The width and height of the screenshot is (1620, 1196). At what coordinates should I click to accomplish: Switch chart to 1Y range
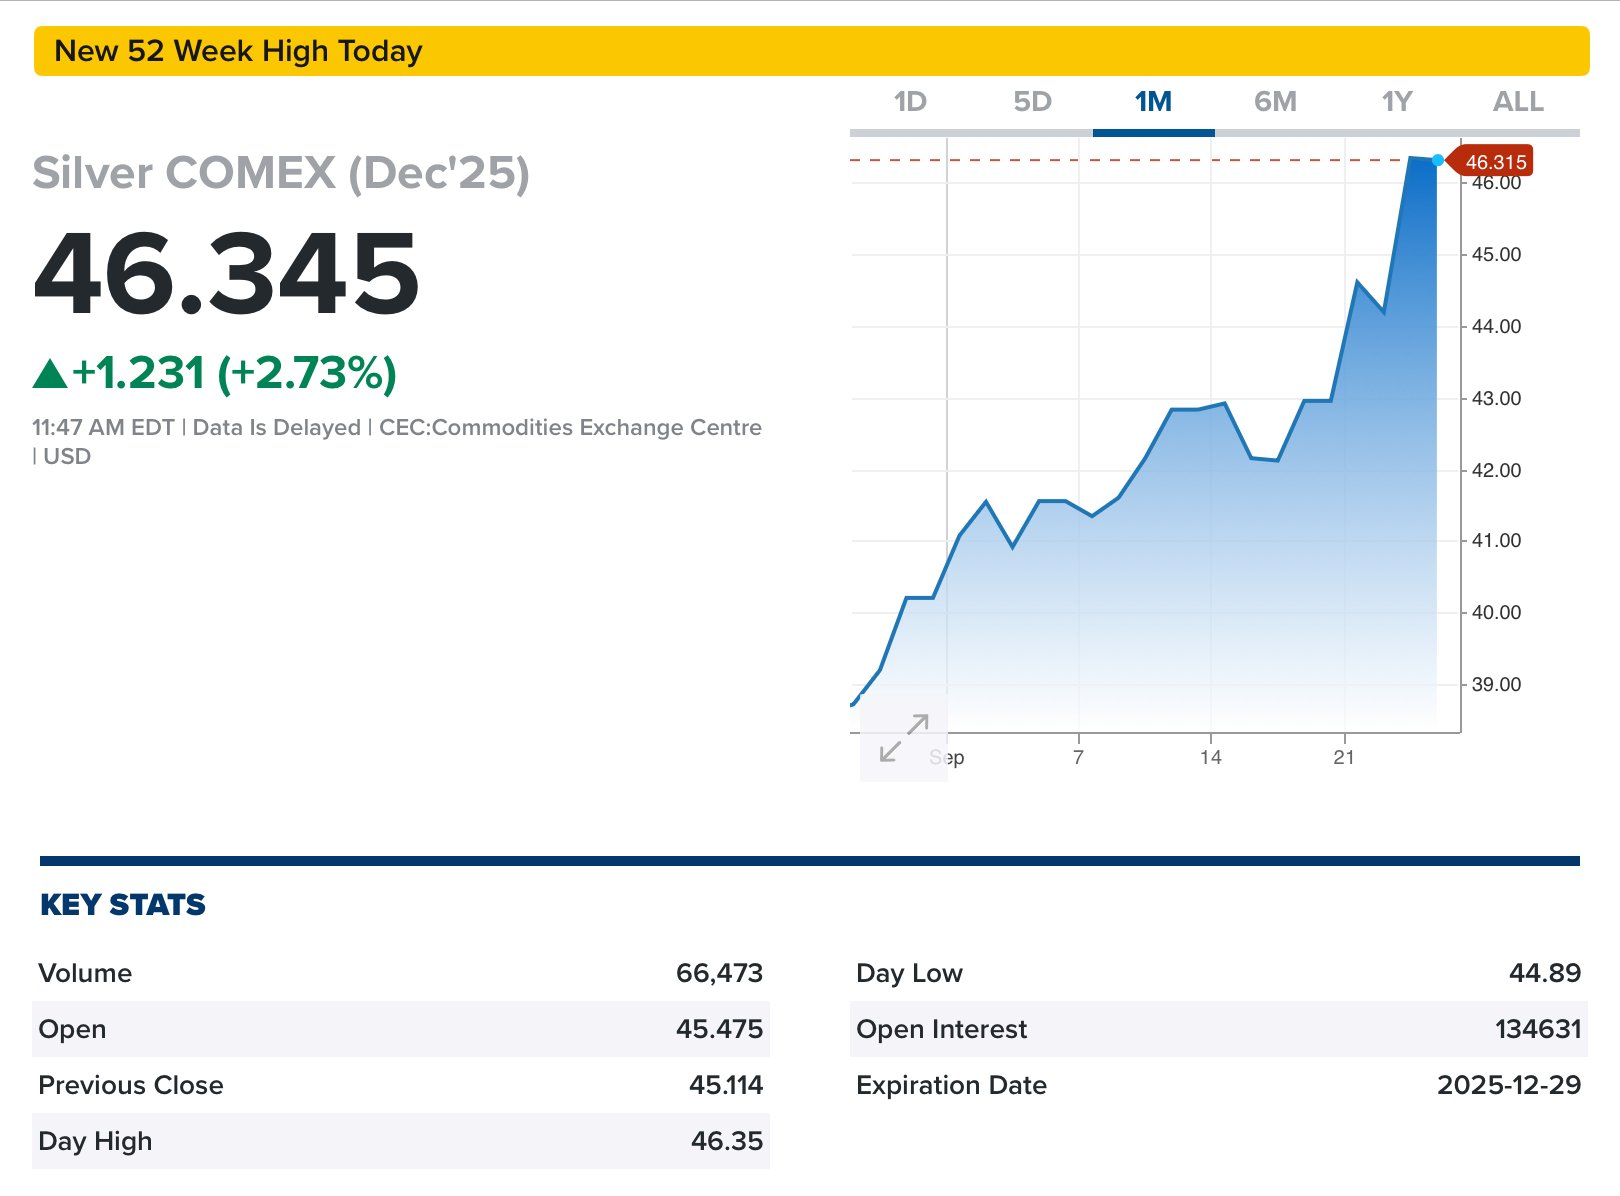coord(1397,102)
